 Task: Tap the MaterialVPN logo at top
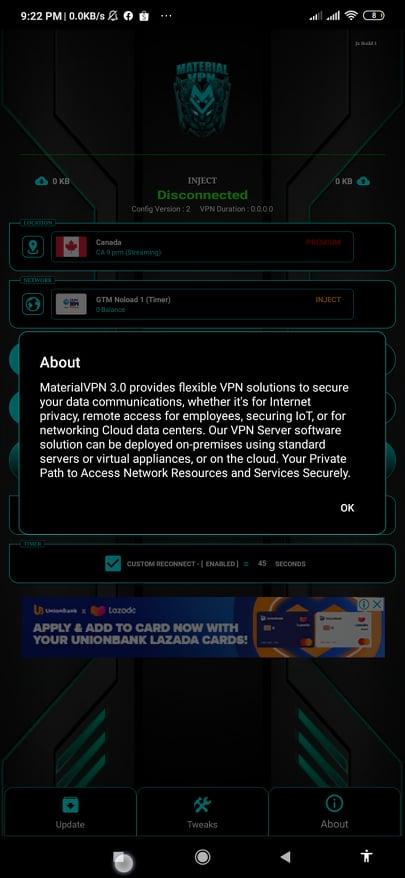click(202, 100)
